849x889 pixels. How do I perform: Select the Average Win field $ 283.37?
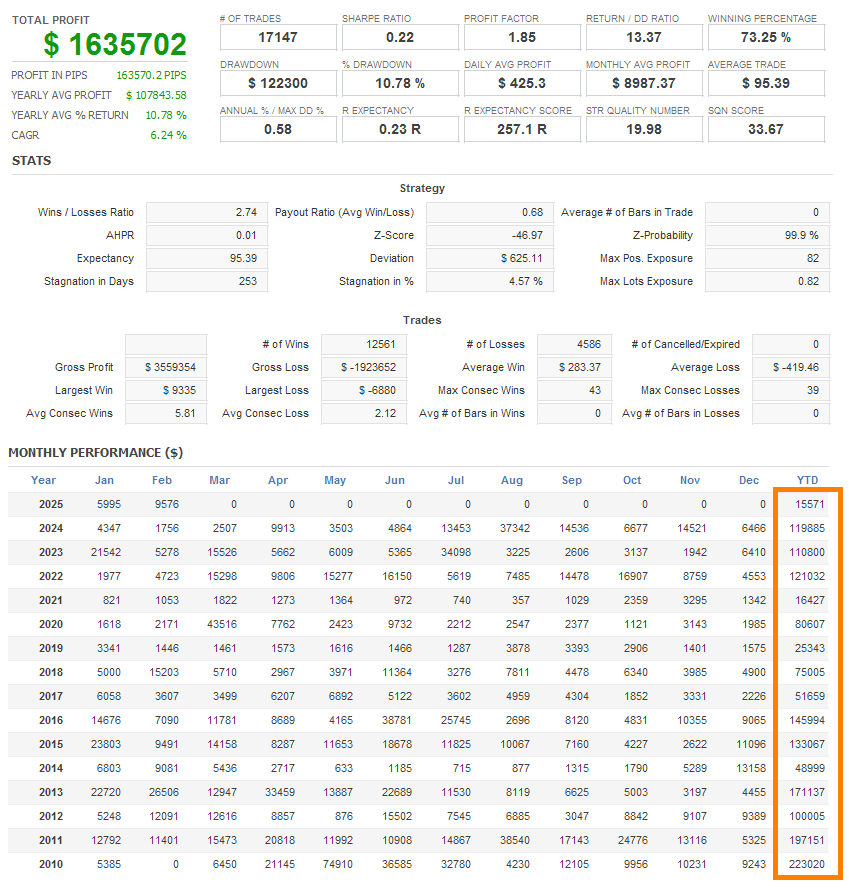[574, 367]
